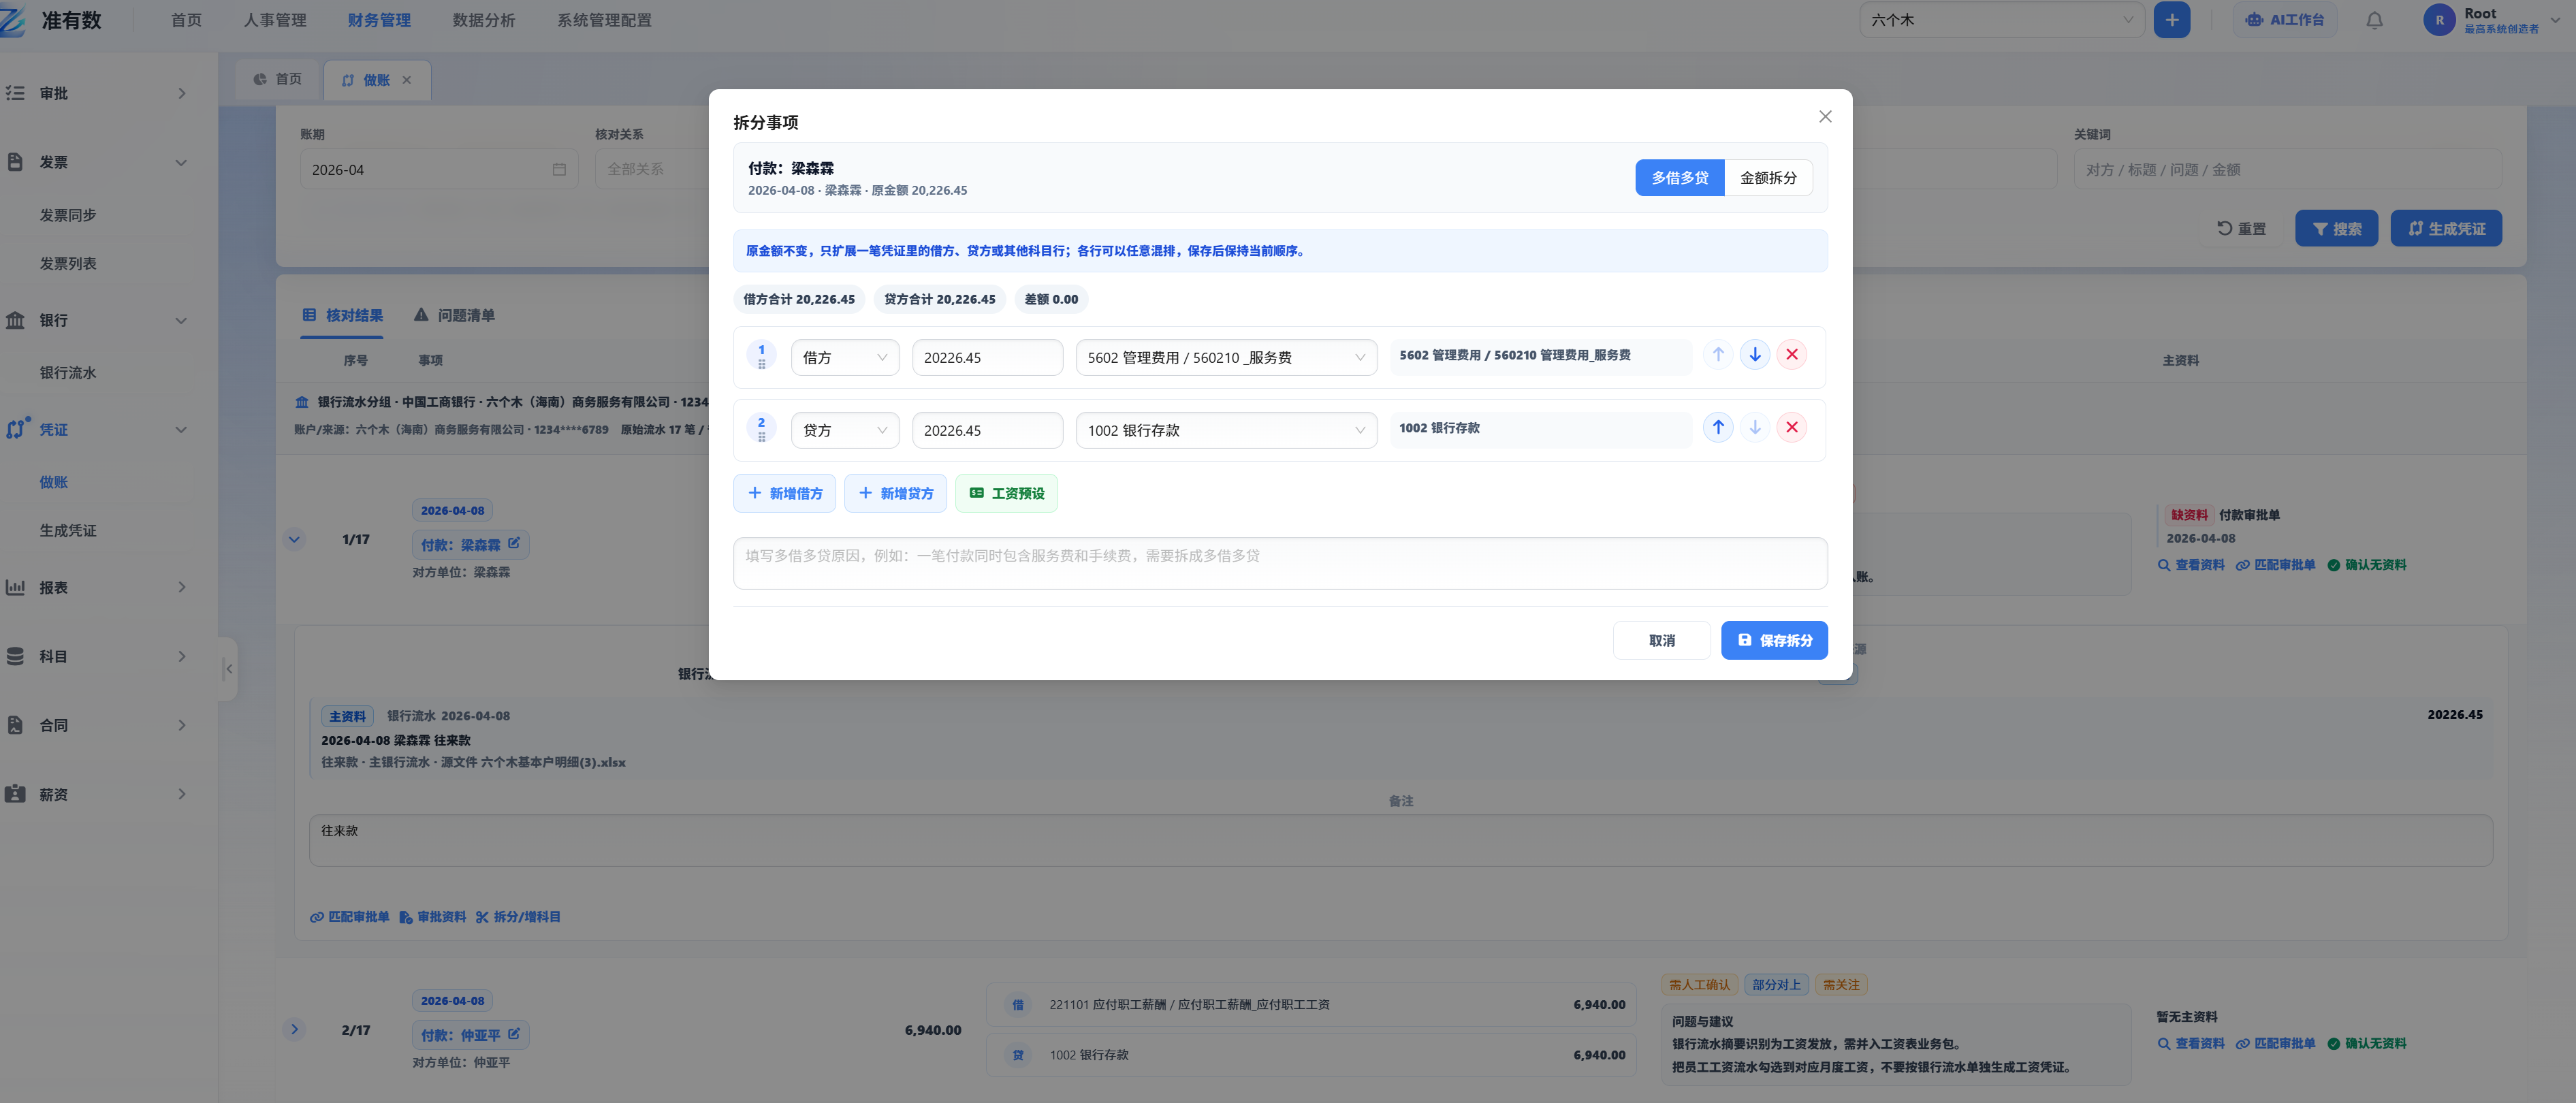The height and width of the screenshot is (1103, 2576).
Task: Close the 做账 tab
Action: tap(406, 80)
